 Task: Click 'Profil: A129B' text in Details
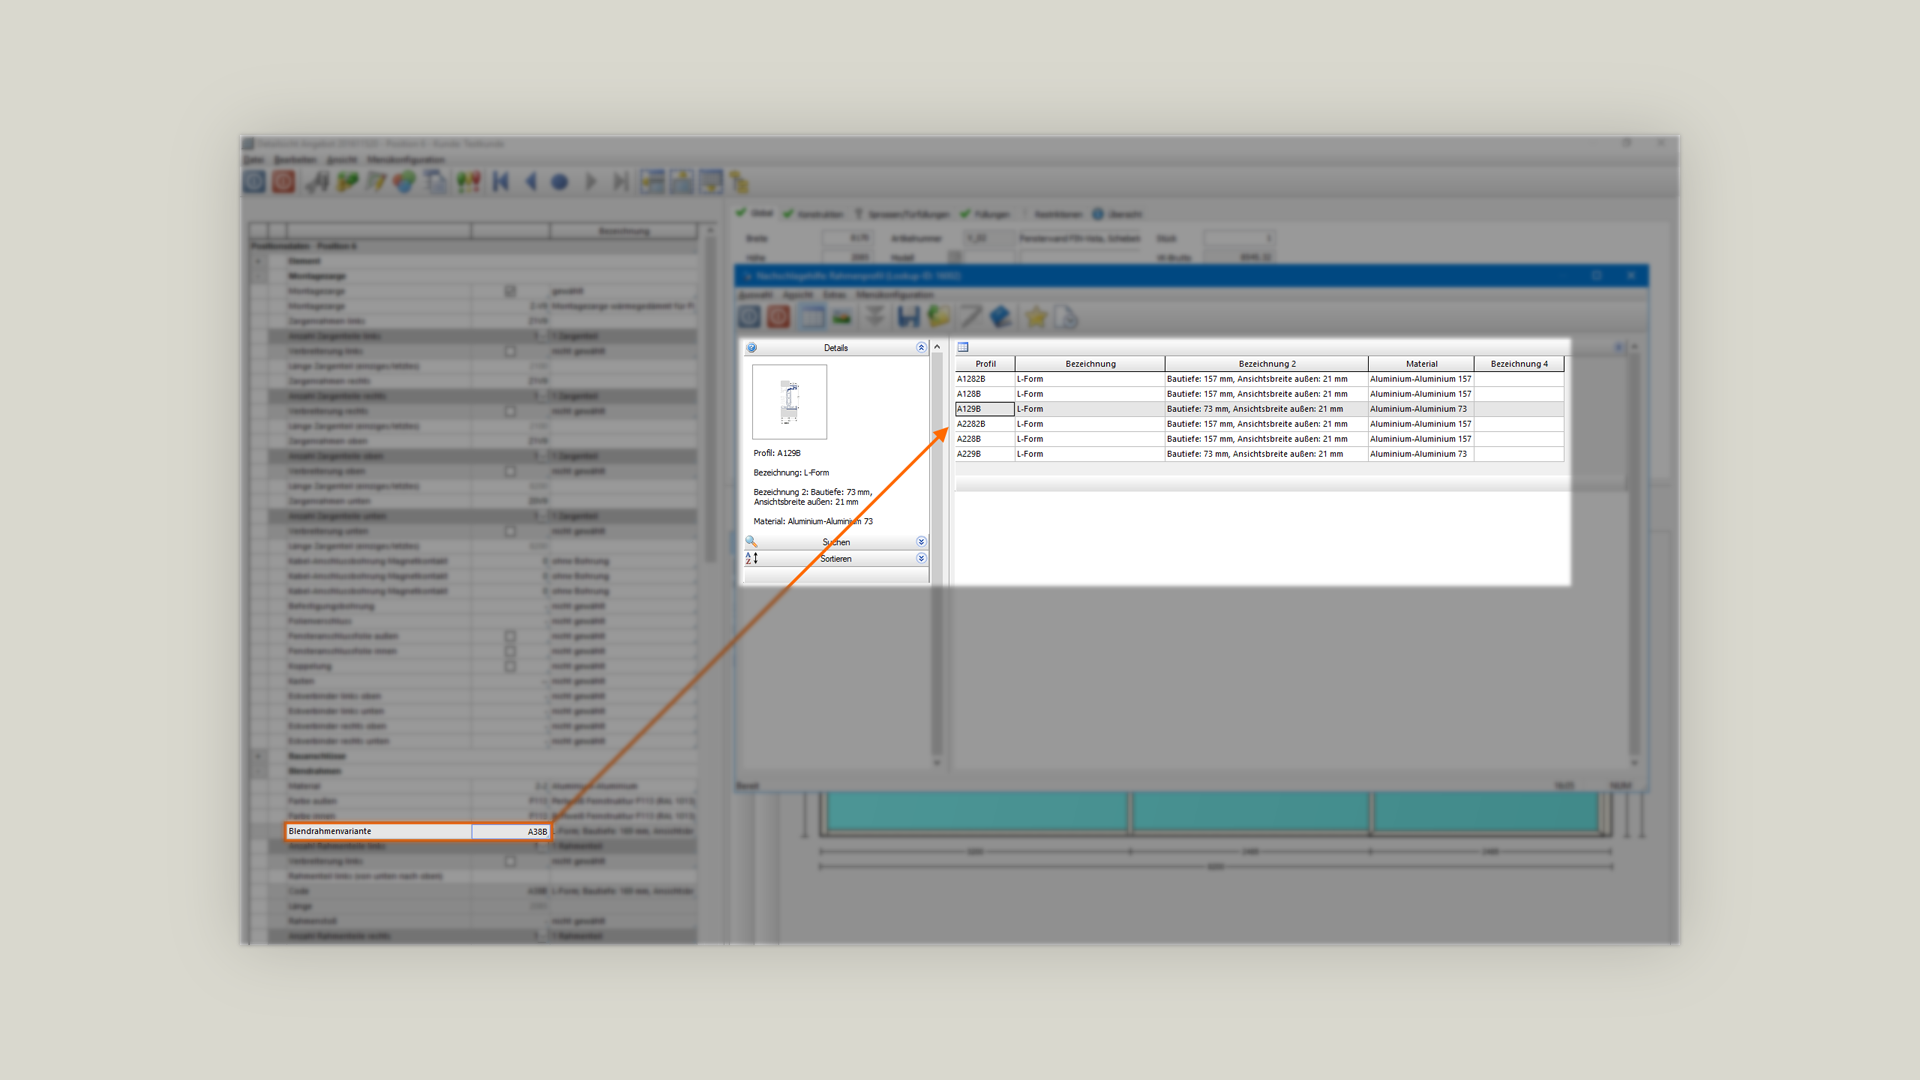click(x=777, y=453)
